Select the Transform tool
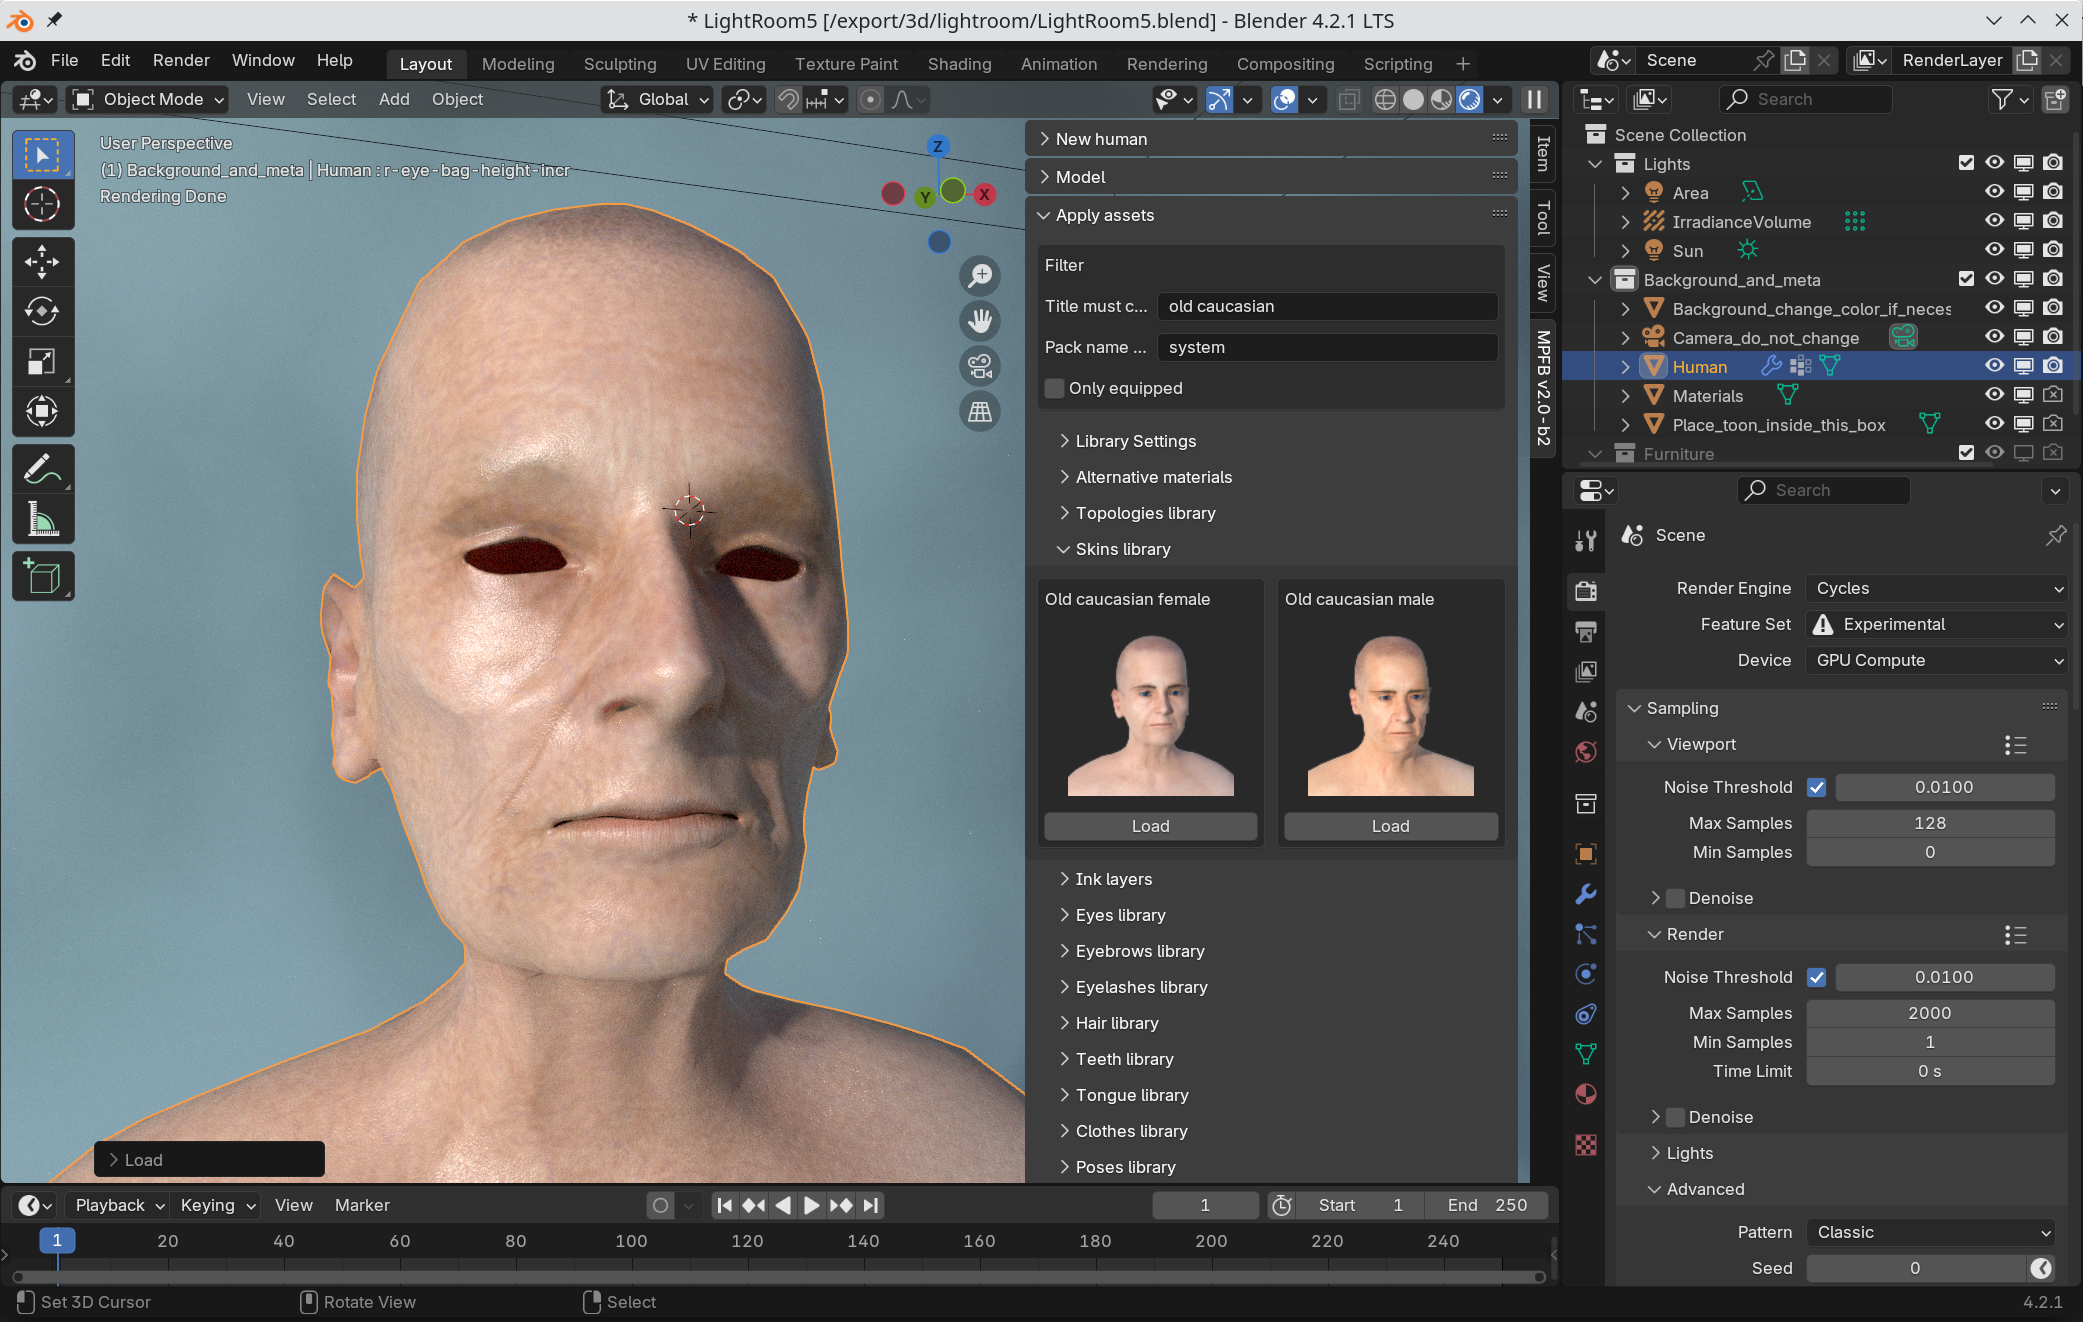The width and height of the screenshot is (2083, 1322). click(42, 411)
